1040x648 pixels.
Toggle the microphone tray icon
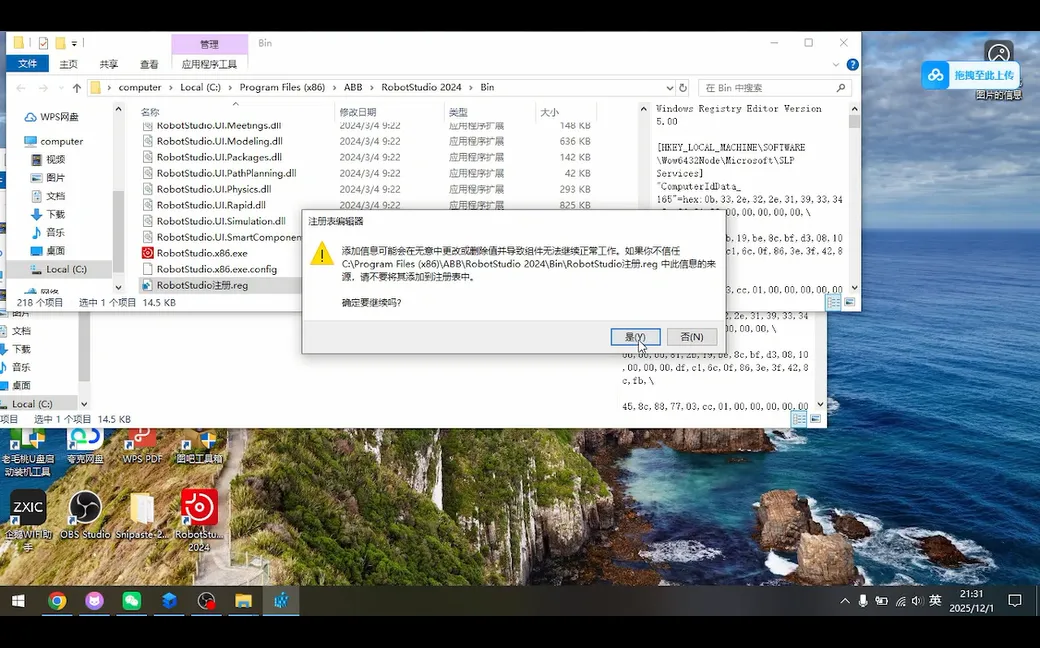coord(863,601)
